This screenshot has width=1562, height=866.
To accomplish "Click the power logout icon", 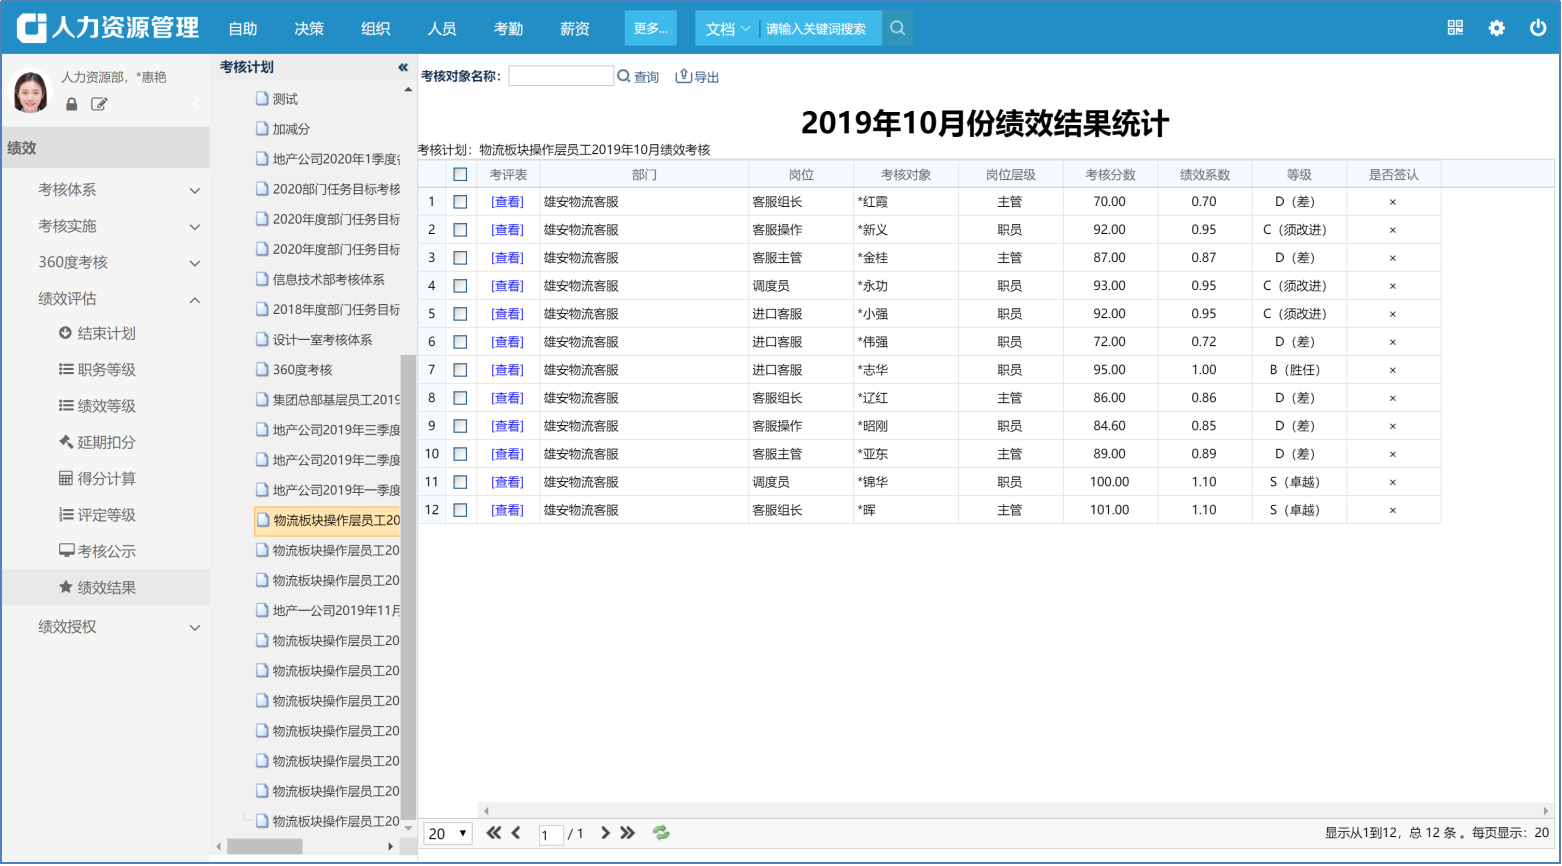I will (x=1538, y=28).
